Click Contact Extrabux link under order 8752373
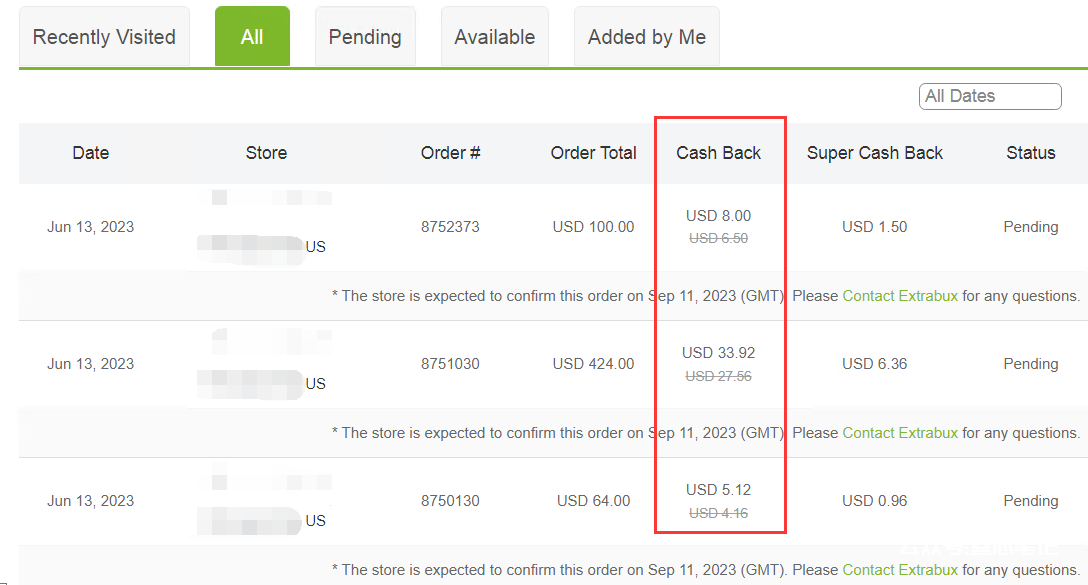Screen dimensions: 1088x585 point(900,296)
